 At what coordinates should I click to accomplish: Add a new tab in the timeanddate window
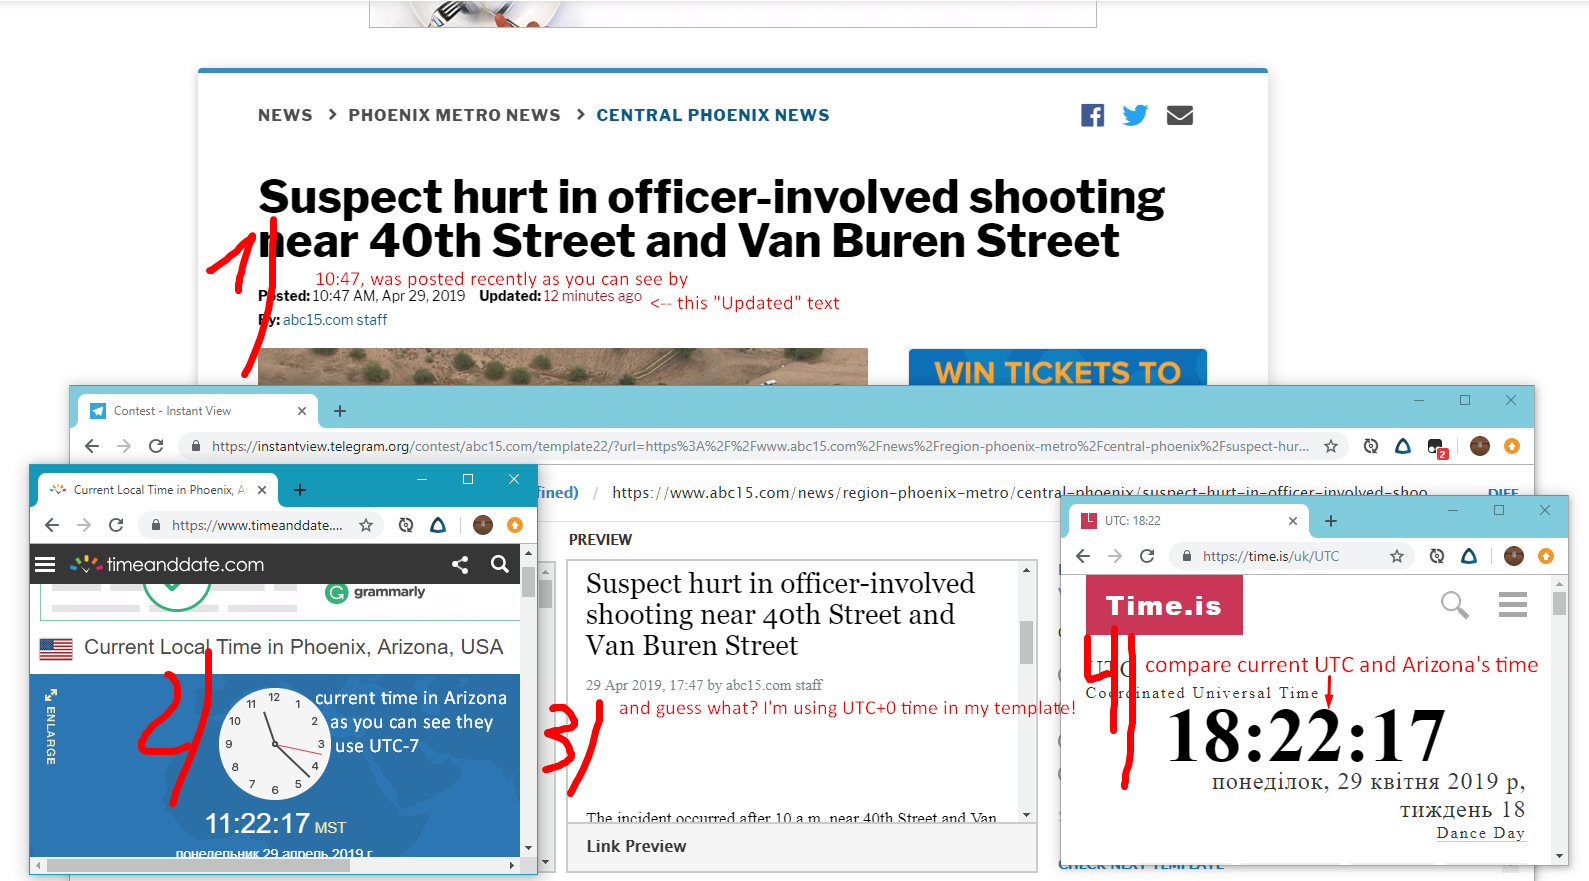300,490
